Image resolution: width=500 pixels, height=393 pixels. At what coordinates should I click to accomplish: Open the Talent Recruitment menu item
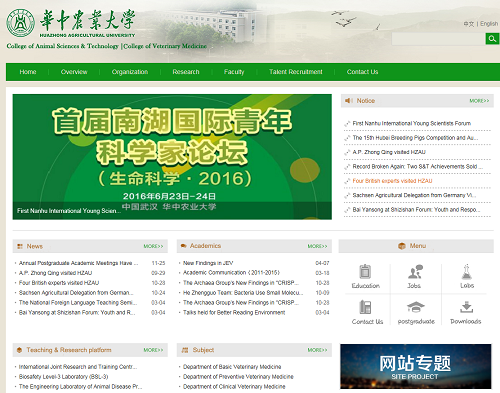[x=295, y=72]
